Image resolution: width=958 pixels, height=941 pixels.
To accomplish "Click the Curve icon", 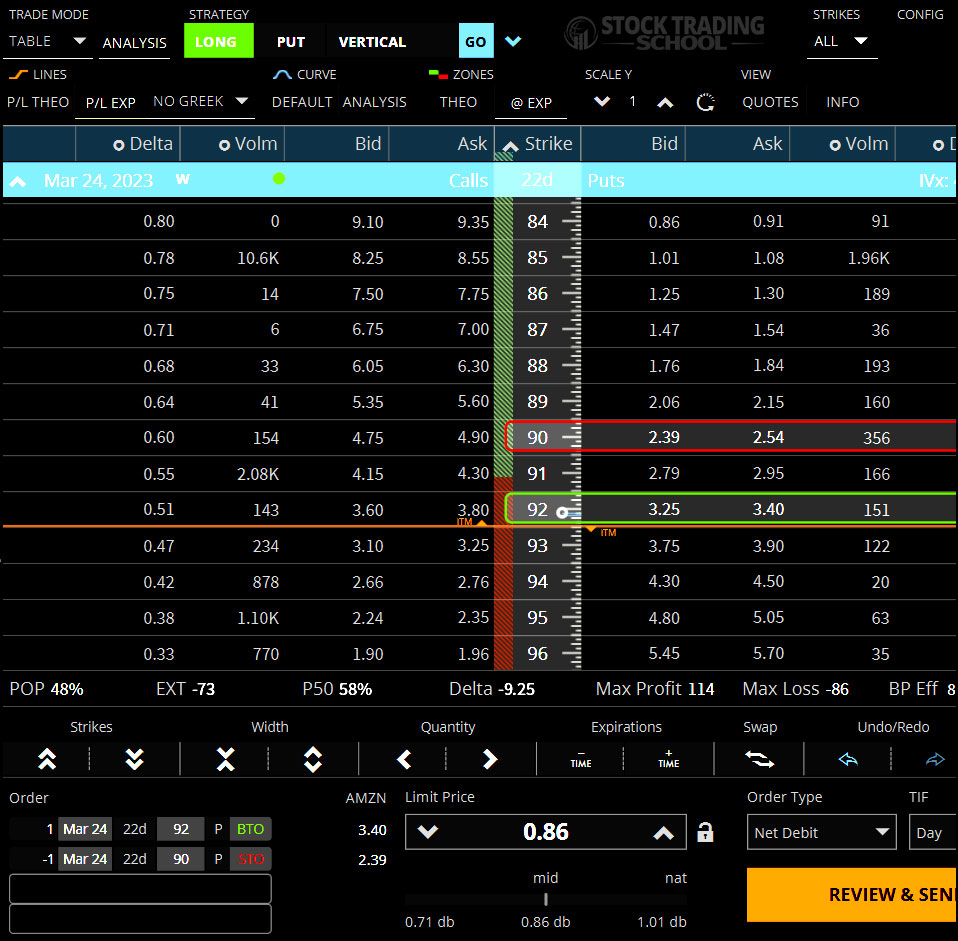I will [x=282, y=75].
